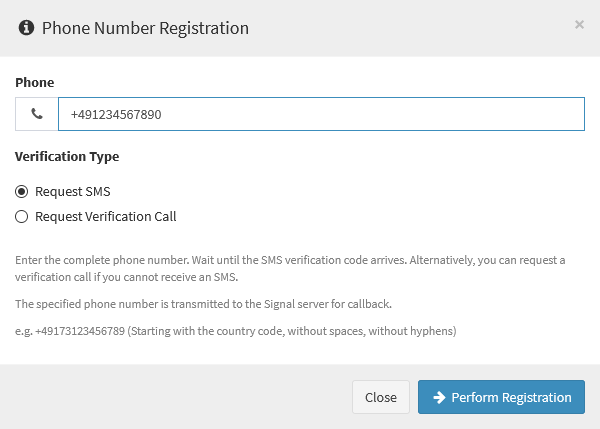Click the Request Verification Call label text

coord(106,217)
